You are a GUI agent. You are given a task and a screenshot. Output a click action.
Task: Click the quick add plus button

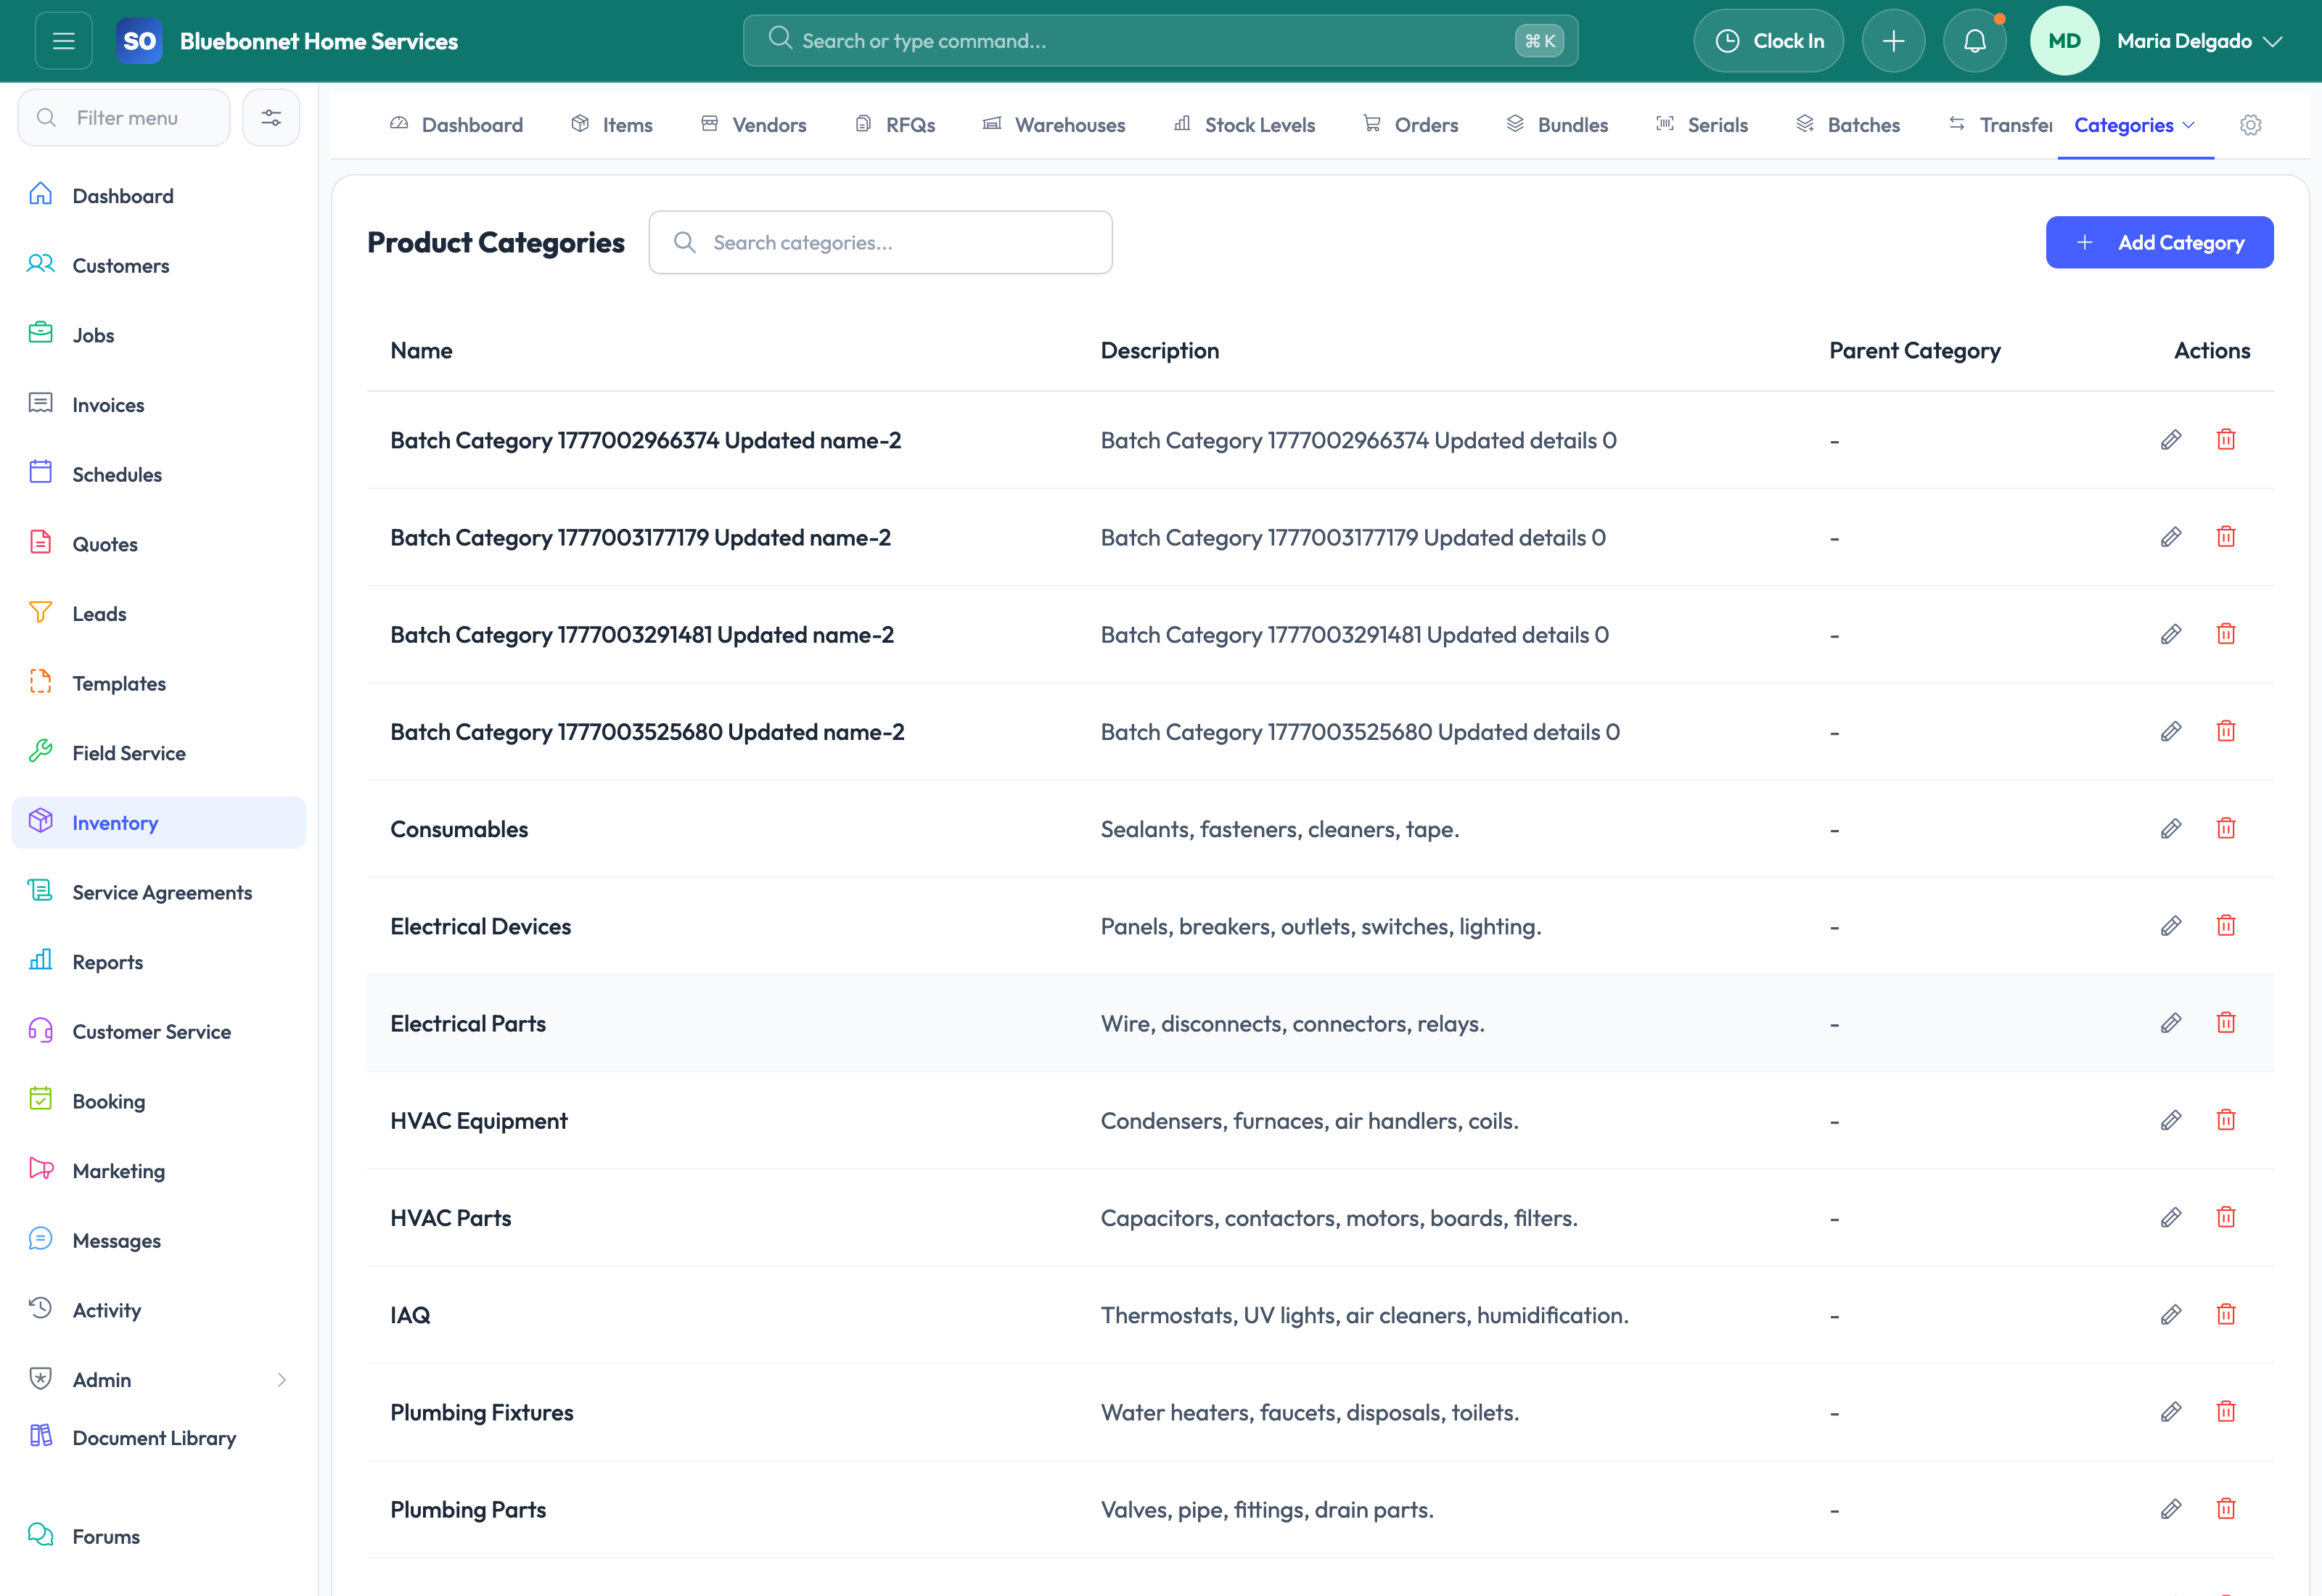1893,41
